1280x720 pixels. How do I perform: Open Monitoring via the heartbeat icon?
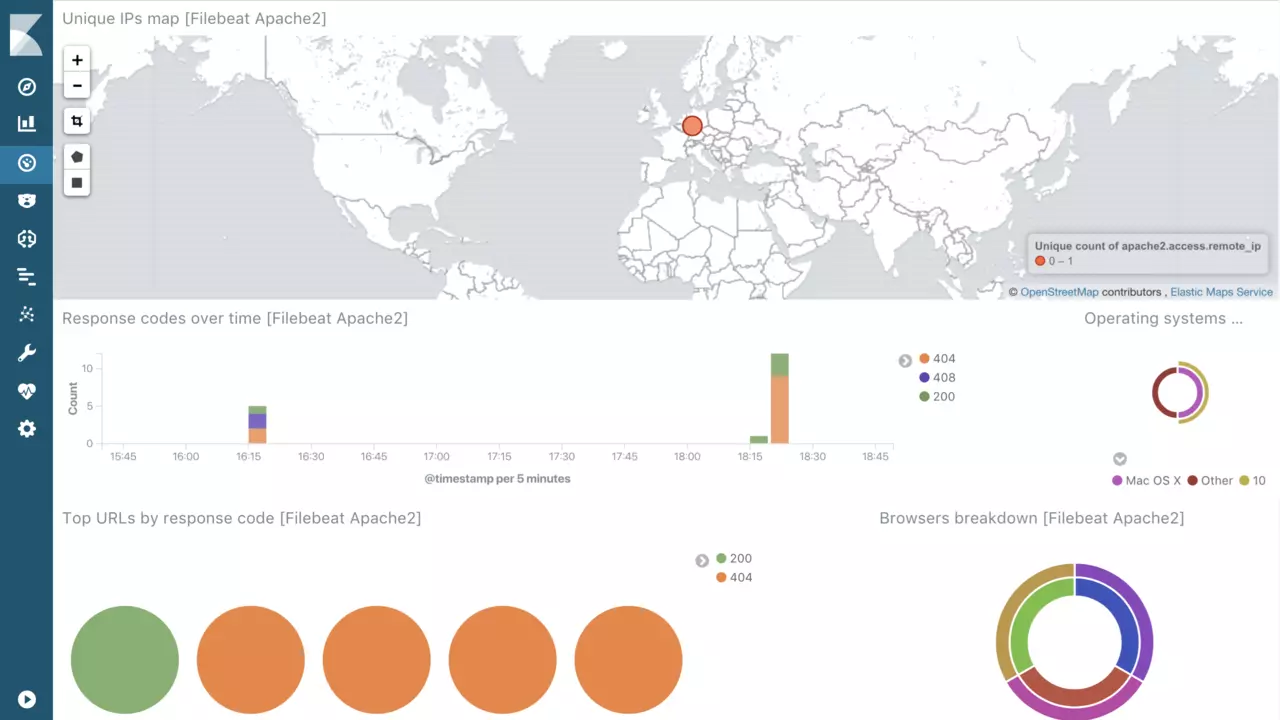pyautogui.click(x=27, y=391)
